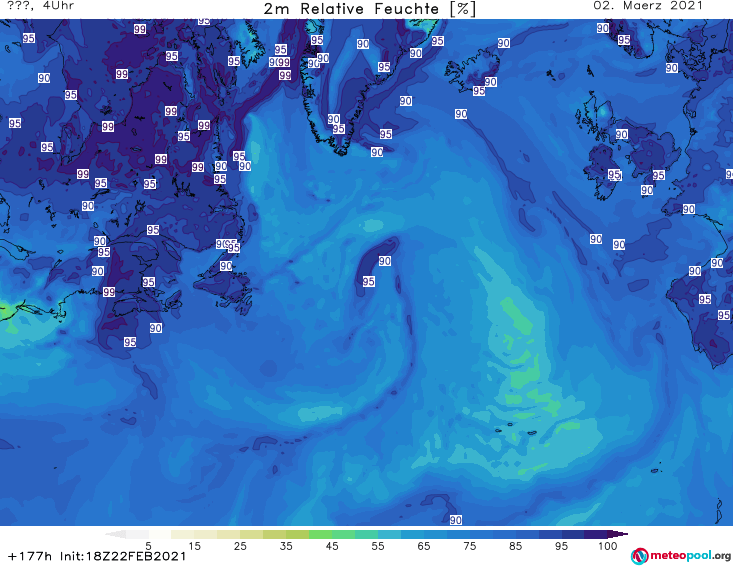The height and width of the screenshot is (566, 733).
Task: Click the meteopool.org logo
Action: [680, 556]
